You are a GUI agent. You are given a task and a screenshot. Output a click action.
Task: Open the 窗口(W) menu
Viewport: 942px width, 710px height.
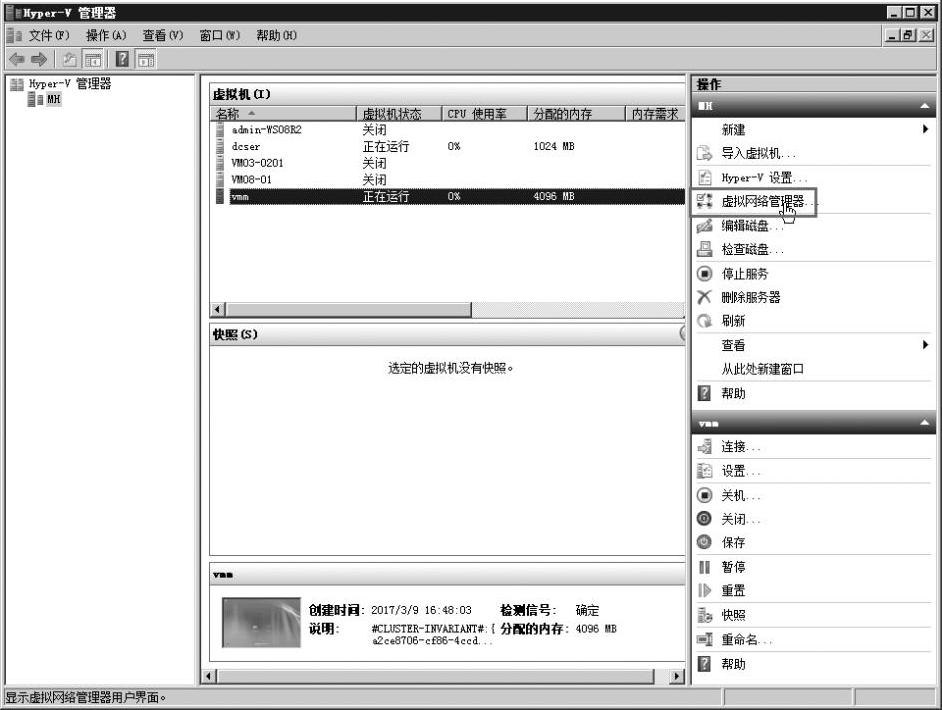219,35
